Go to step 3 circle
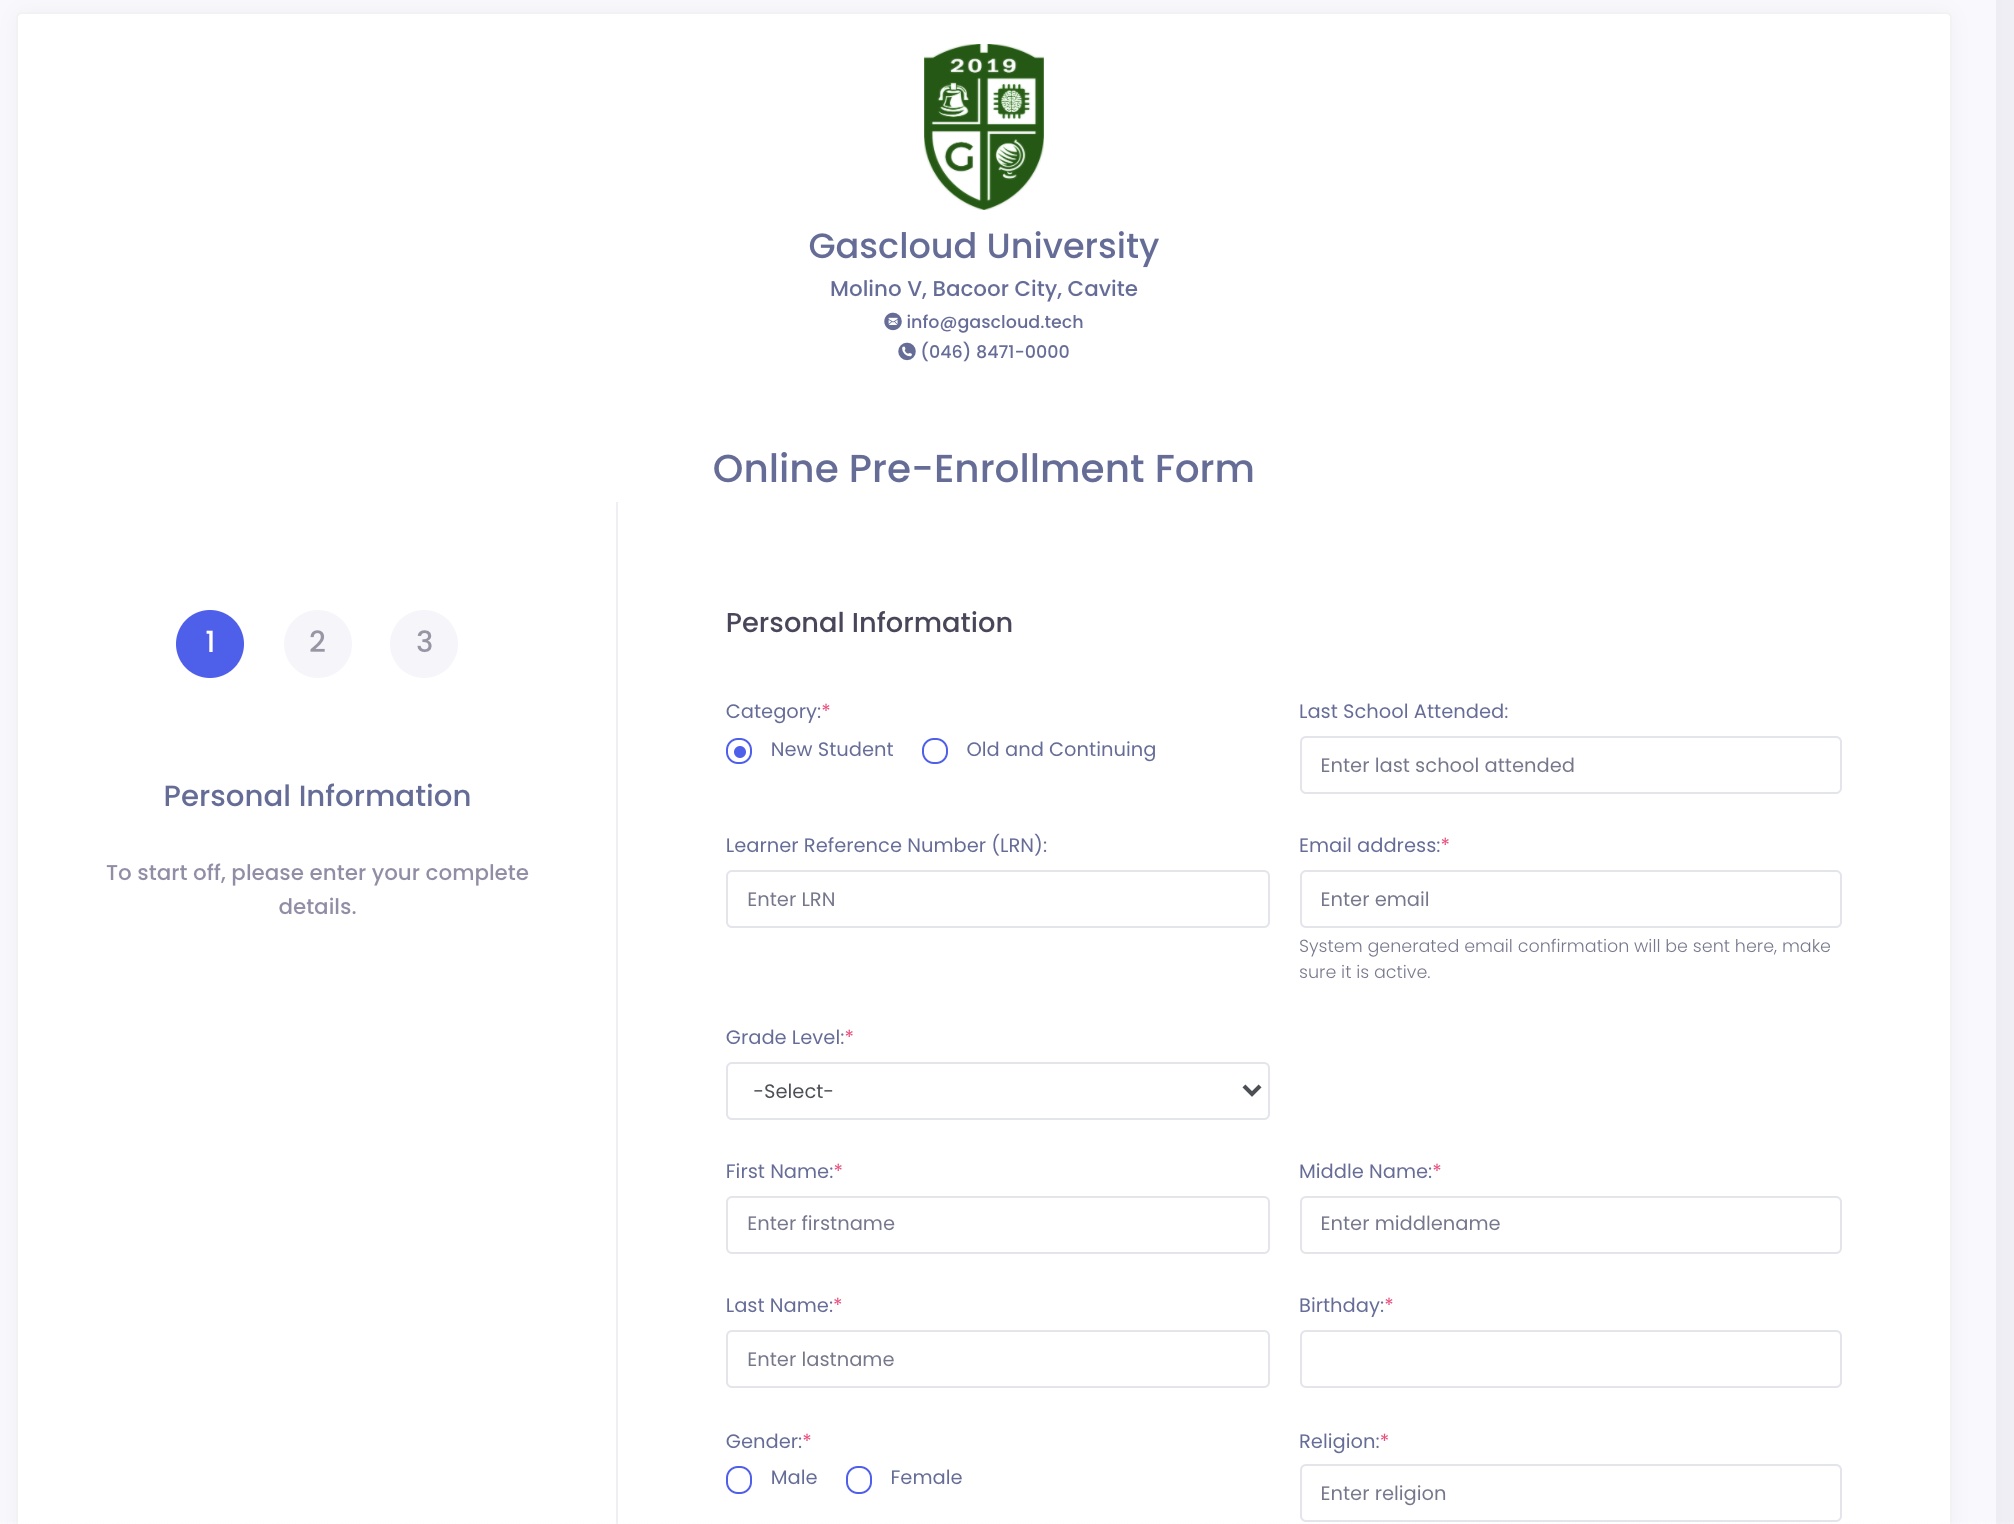Image resolution: width=2014 pixels, height=1524 pixels. pyautogui.click(x=424, y=643)
